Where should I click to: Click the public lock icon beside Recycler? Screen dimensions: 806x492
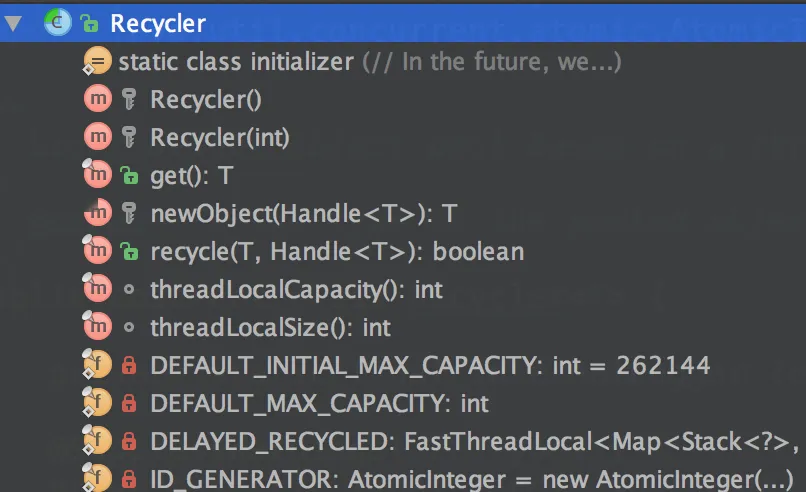coord(89,23)
